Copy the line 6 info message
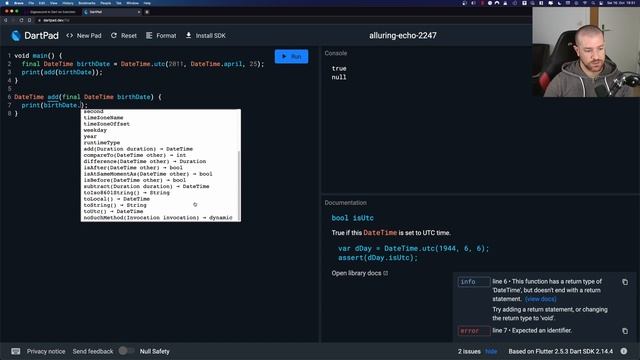Screen dimensions: 640x360 [x=625, y=282]
